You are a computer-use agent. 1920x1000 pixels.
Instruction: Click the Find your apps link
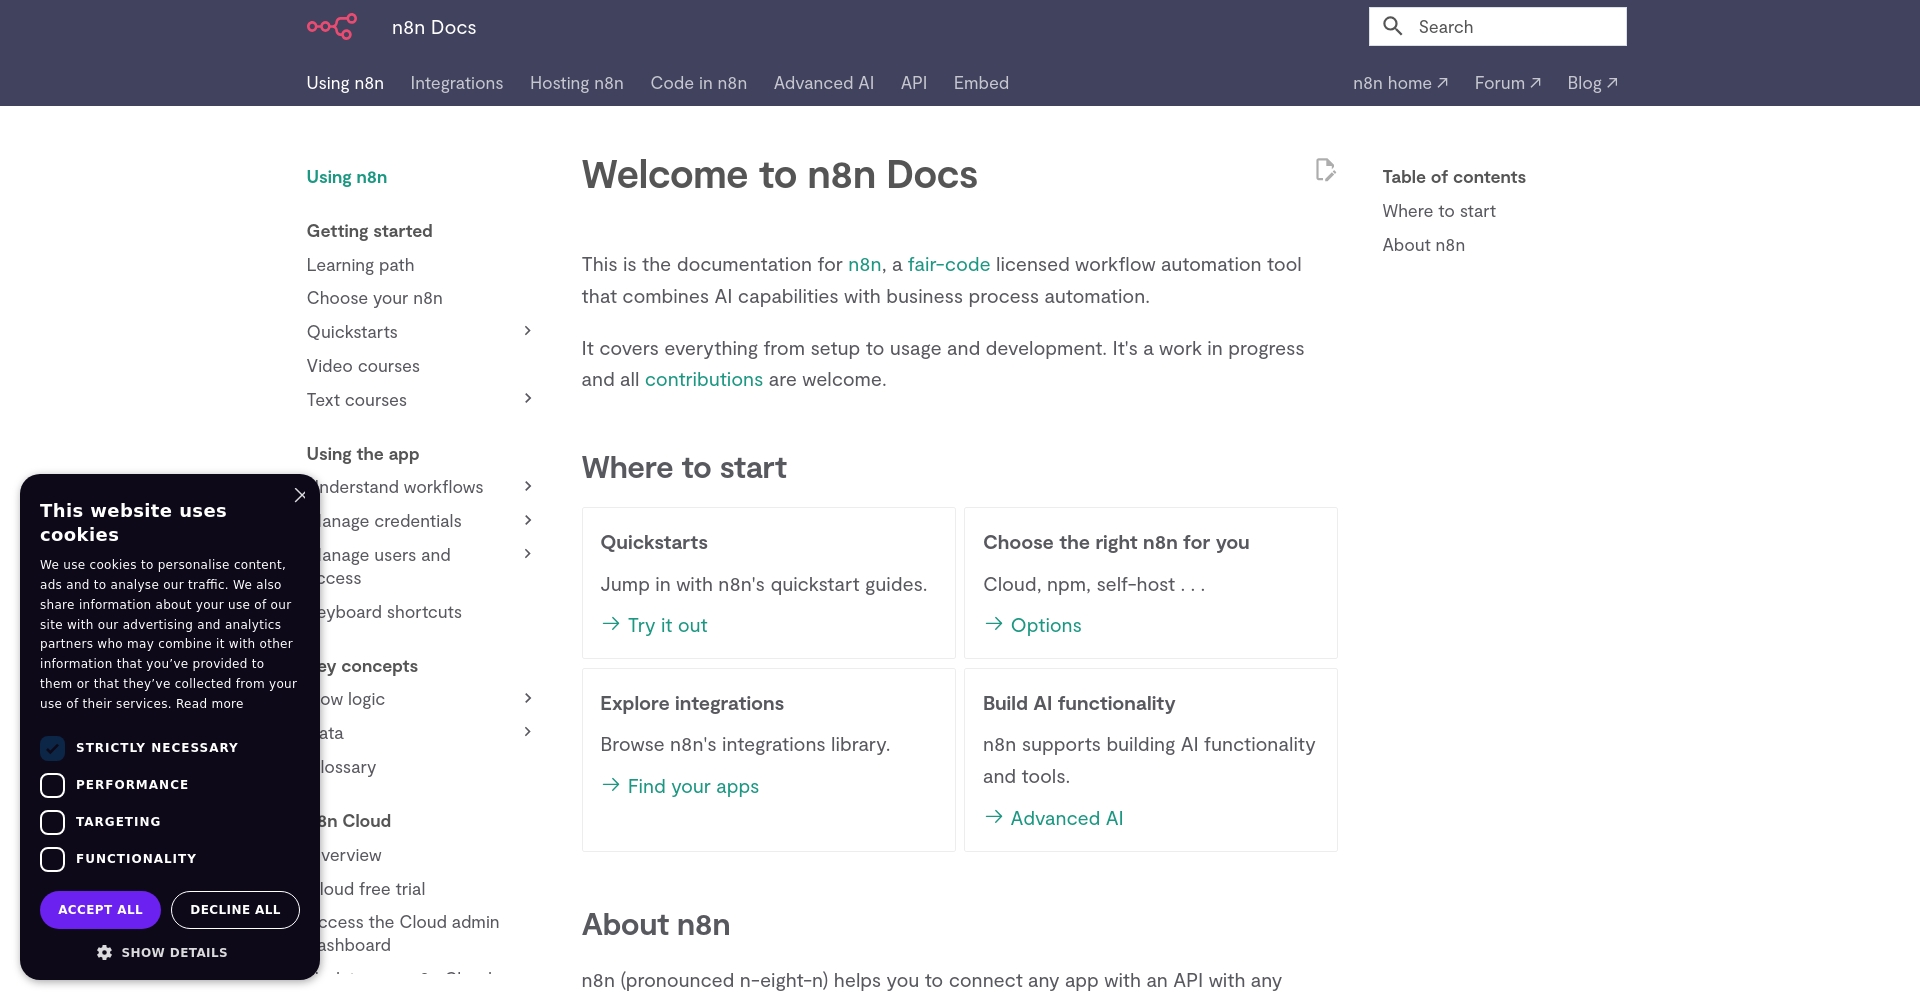pyautogui.click(x=693, y=786)
